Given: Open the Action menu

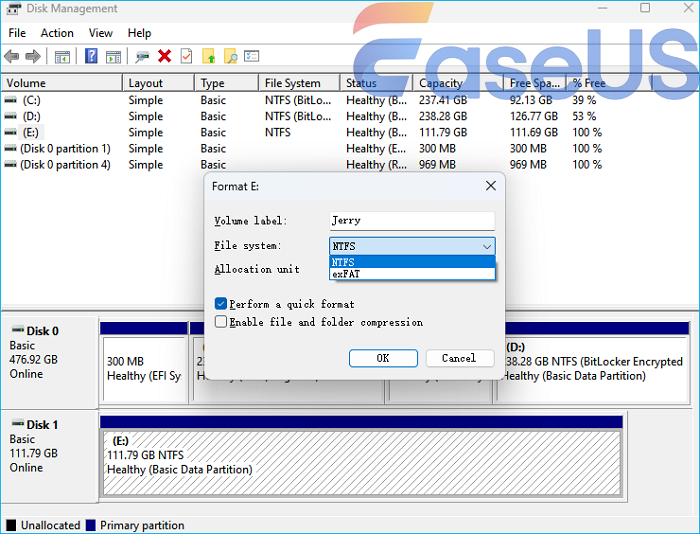Looking at the screenshot, I should pos(57,33).
